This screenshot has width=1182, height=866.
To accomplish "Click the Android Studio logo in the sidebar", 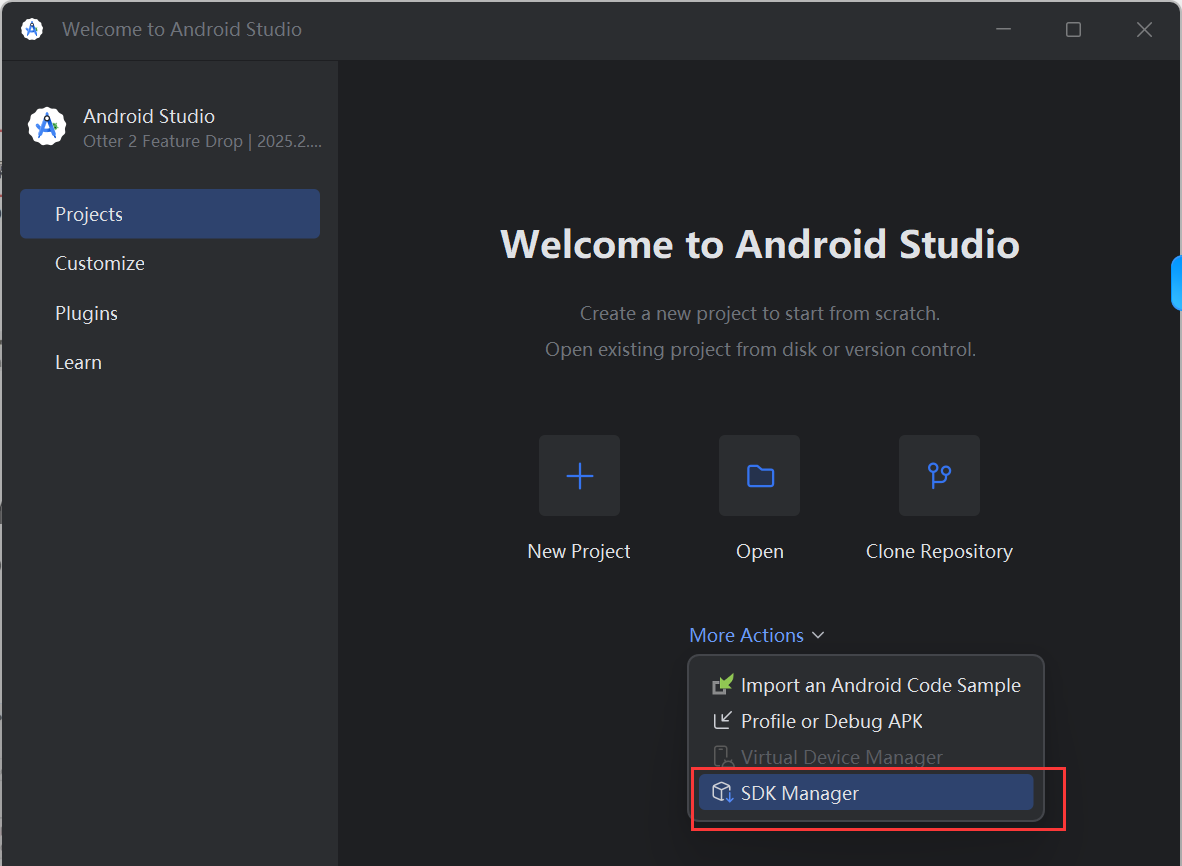I will tap(47, 127).
